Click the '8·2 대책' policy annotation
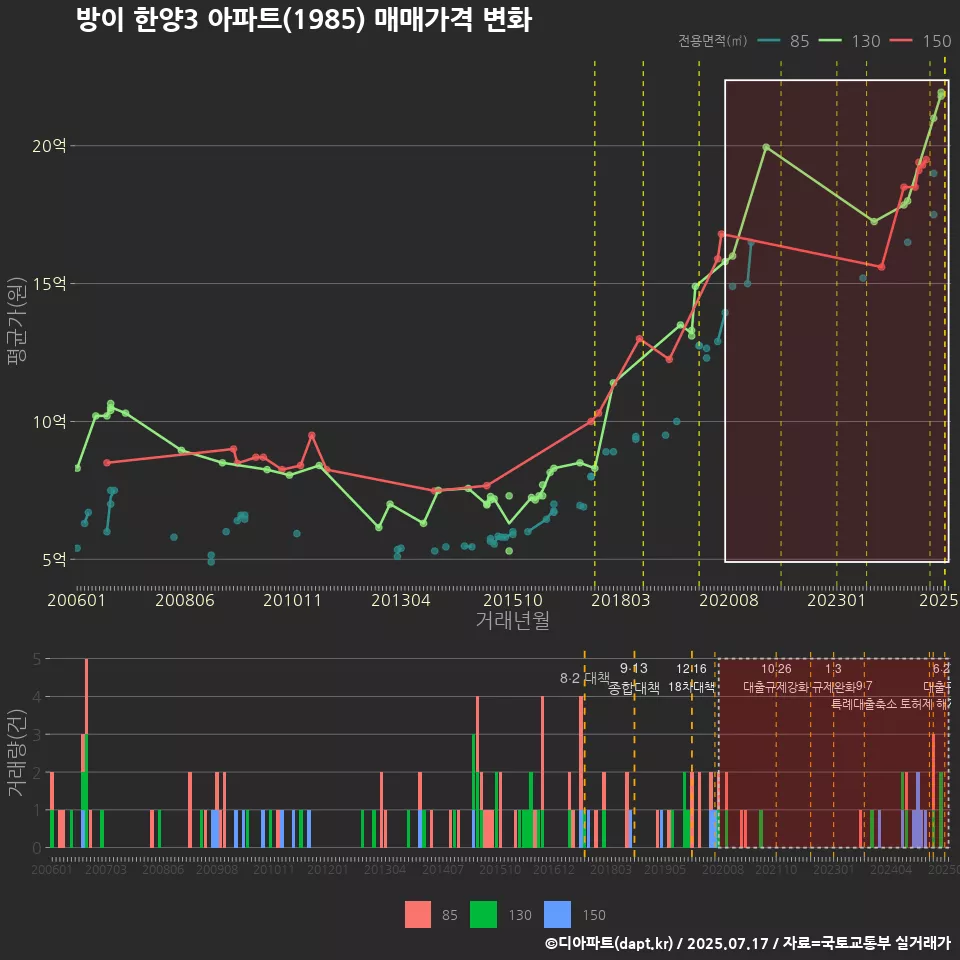Viewport: 960px width, 960px height. (585, 678)
